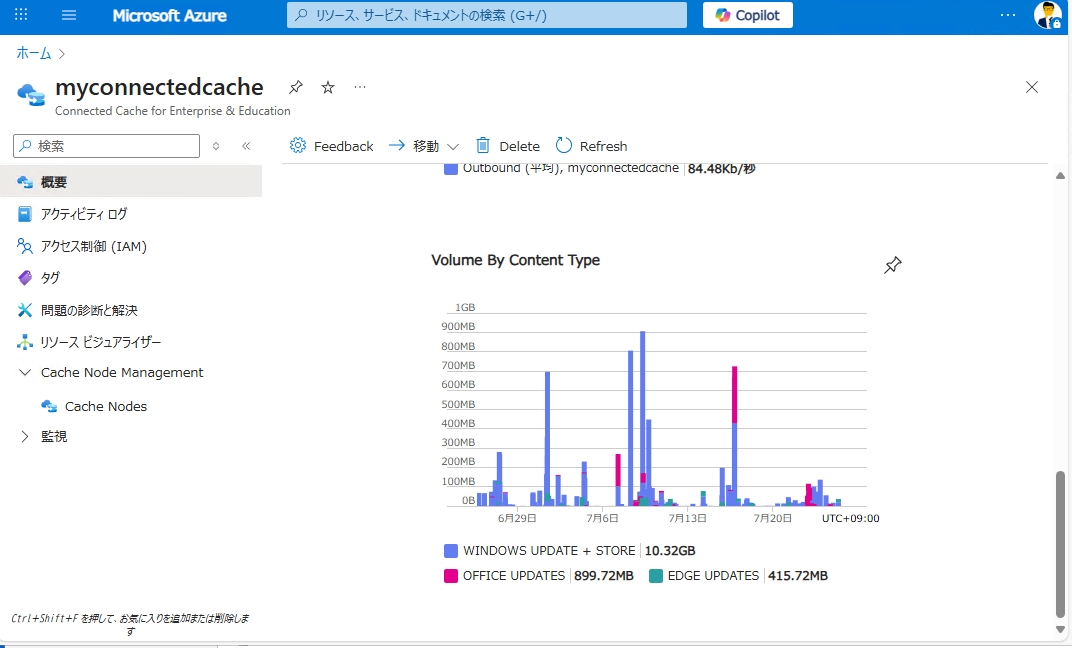Collapse Cache Node Management group
The height and width of the screenshot is (648, 1072).
pyautogui.click(x=25, y=373)
